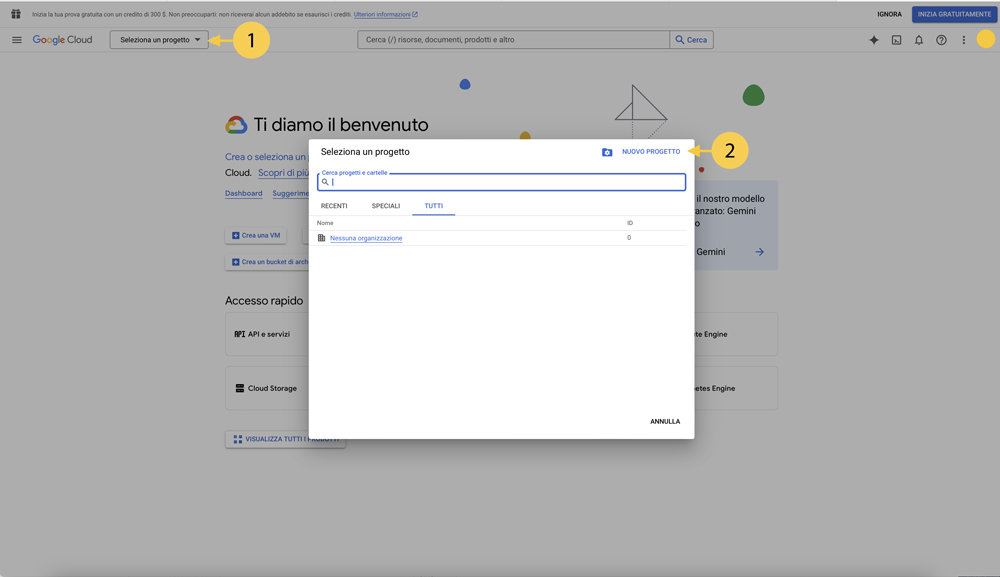This screenshot has height=577, width=1000.
Task: Click the Google Cloud logo
Action: [62, 40]
